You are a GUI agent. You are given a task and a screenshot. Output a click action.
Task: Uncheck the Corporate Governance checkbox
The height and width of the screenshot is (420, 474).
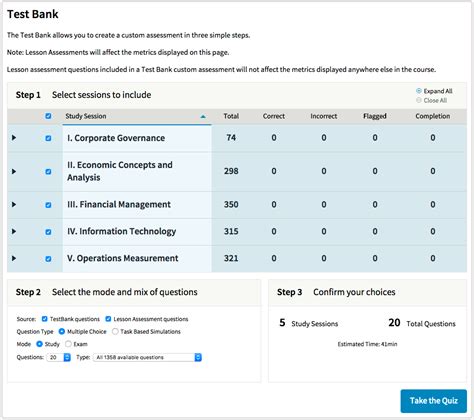coord(48,138)
